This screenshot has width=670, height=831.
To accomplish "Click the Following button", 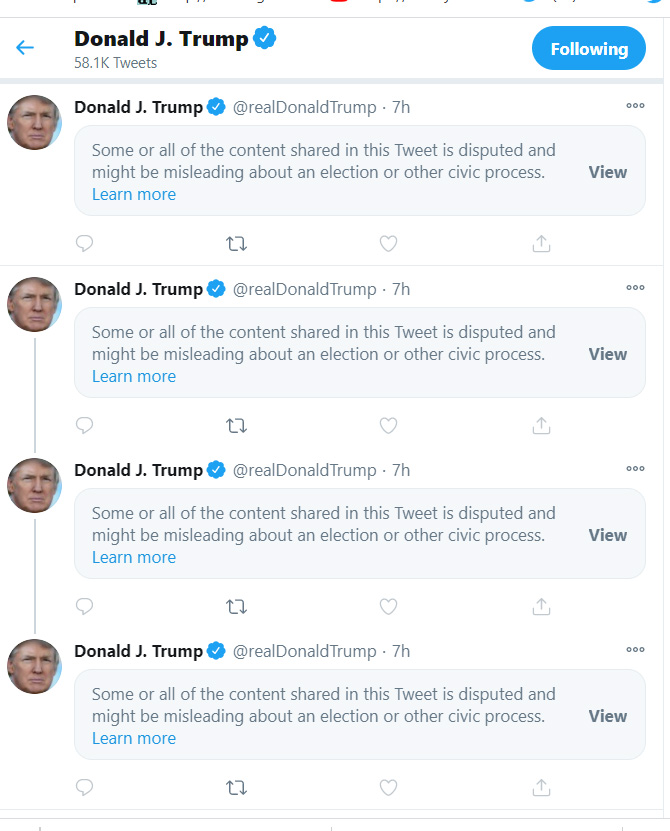I will tap(589, 48).
